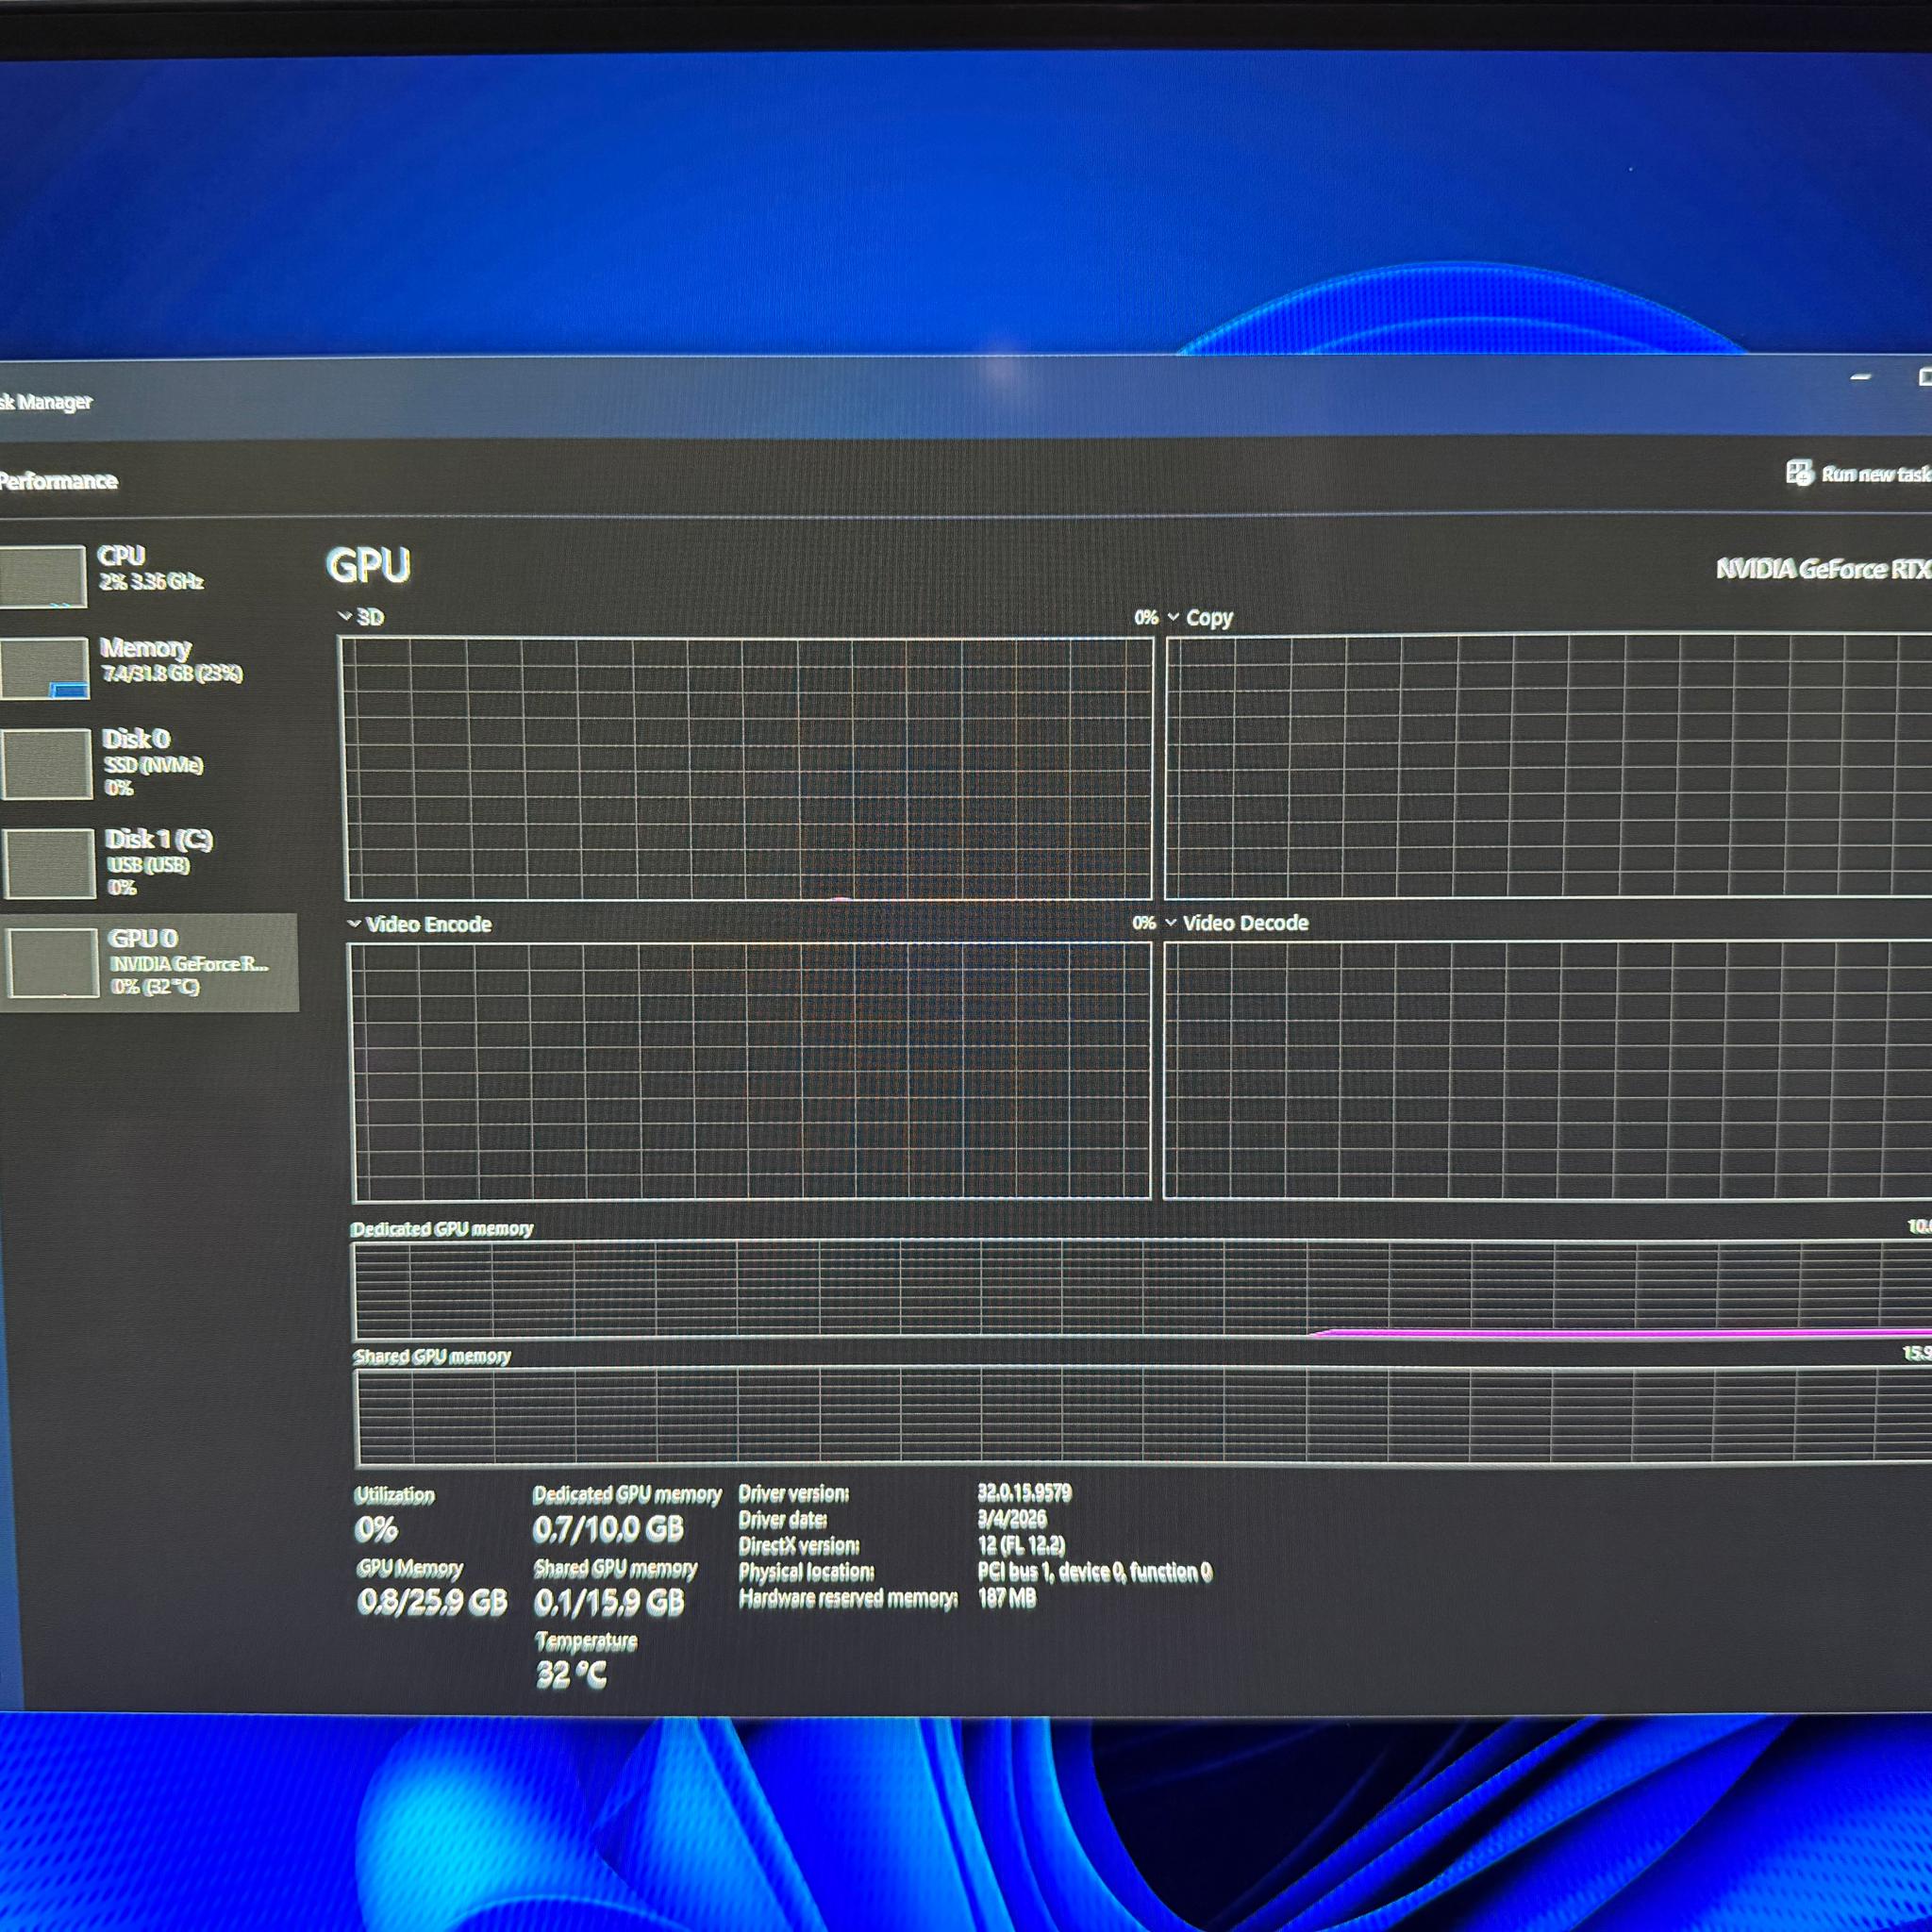This screenshot has width=1932, height=1932.
Task: Click the Copy engine graph area
Action: [1548, 766]
